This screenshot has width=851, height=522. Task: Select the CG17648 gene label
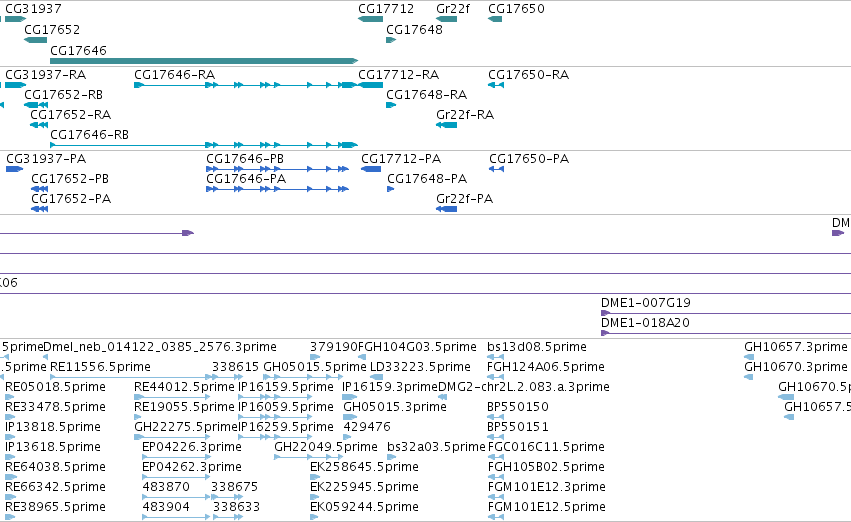414,29
